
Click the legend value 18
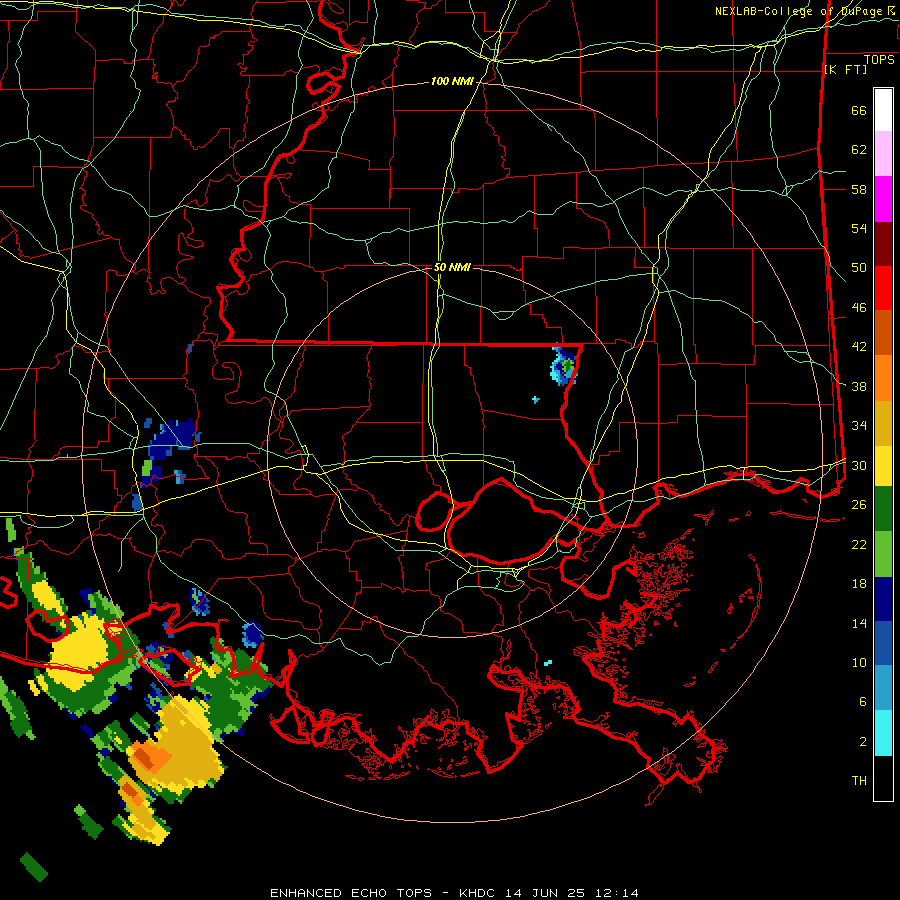[x=859, y=584]
